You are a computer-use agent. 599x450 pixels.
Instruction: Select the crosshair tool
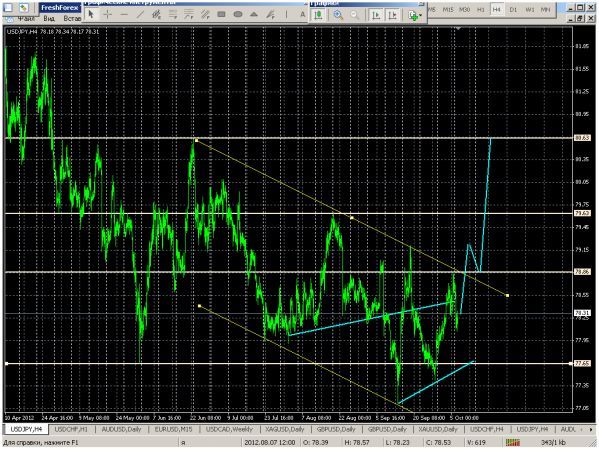click(x=108, y=15)
